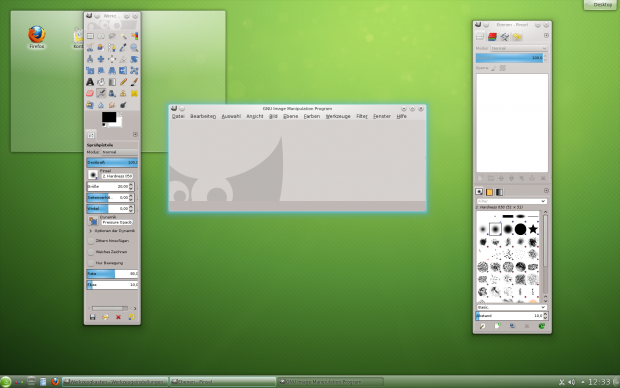This screenshot has width=620, height=388.
Task: Select the Paintbrush tool
Action: point(134,82)
